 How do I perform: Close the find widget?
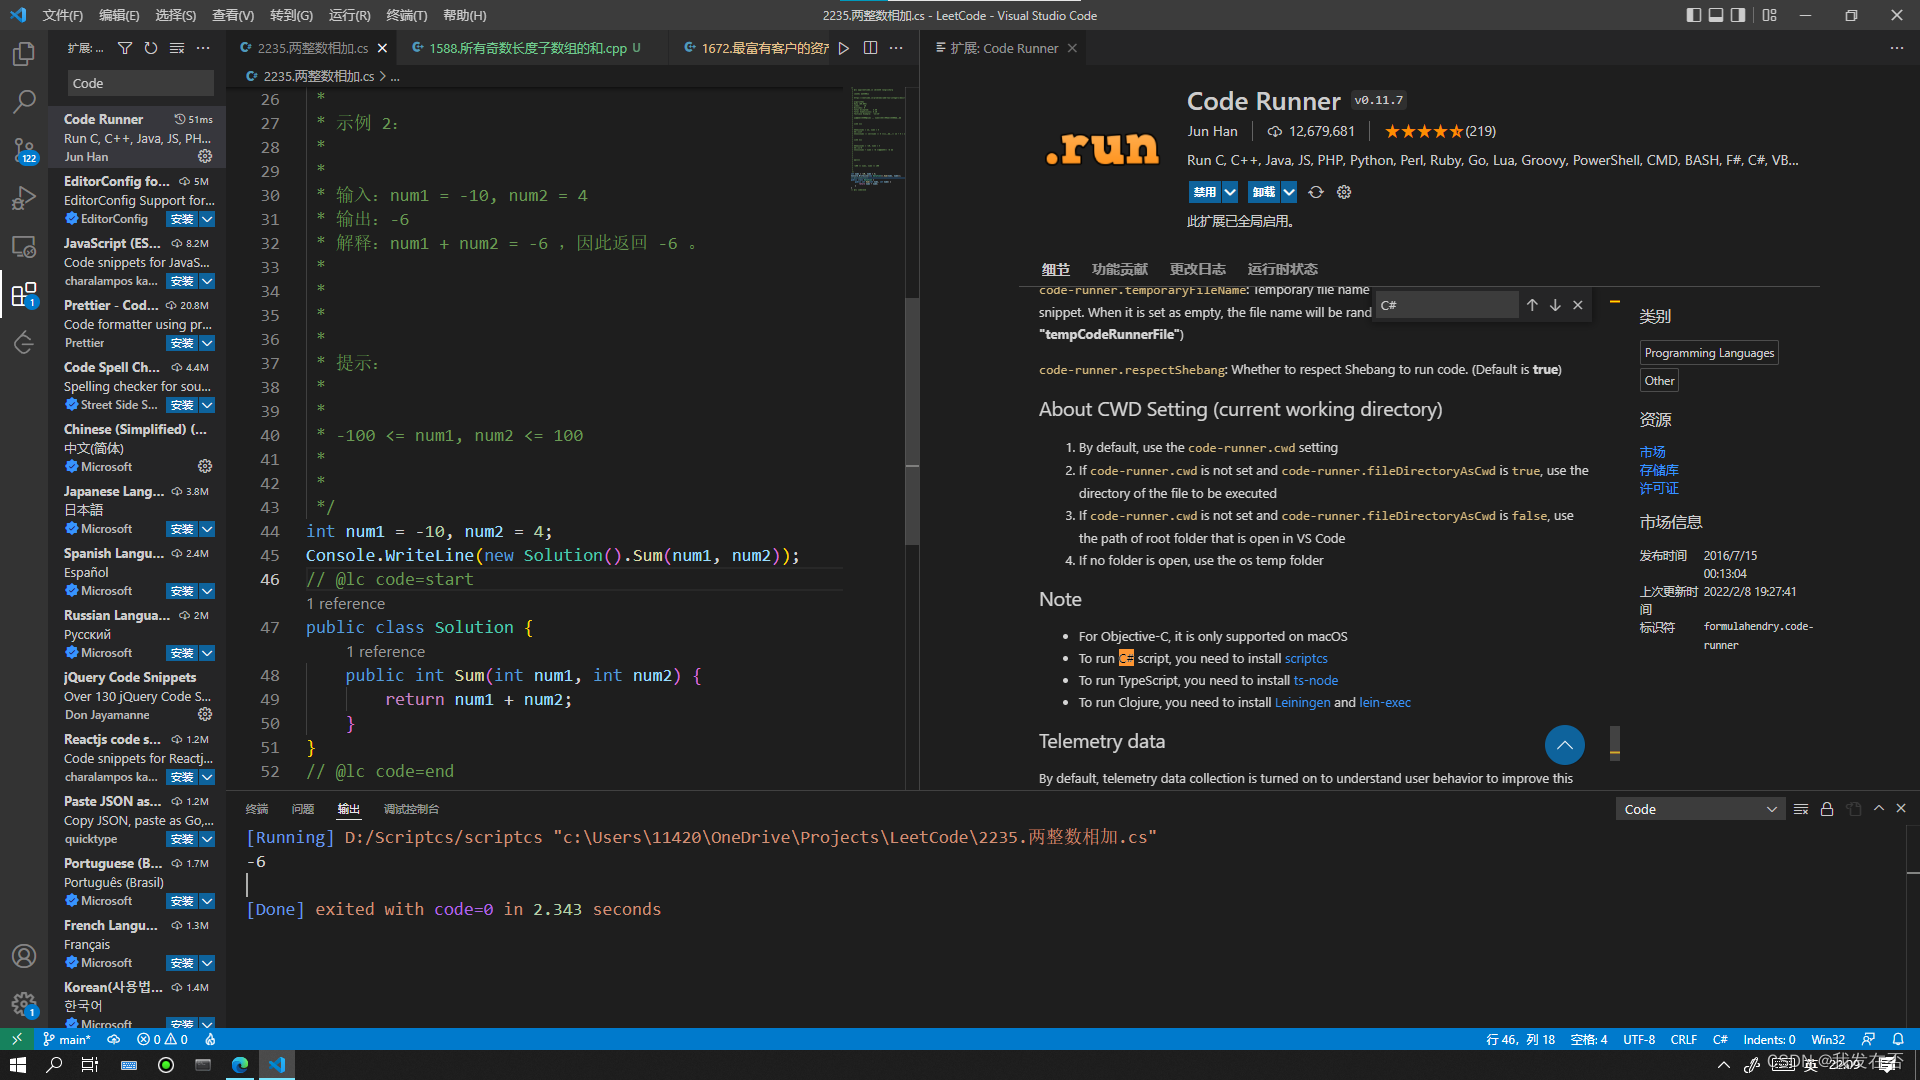pos(1578,305)
